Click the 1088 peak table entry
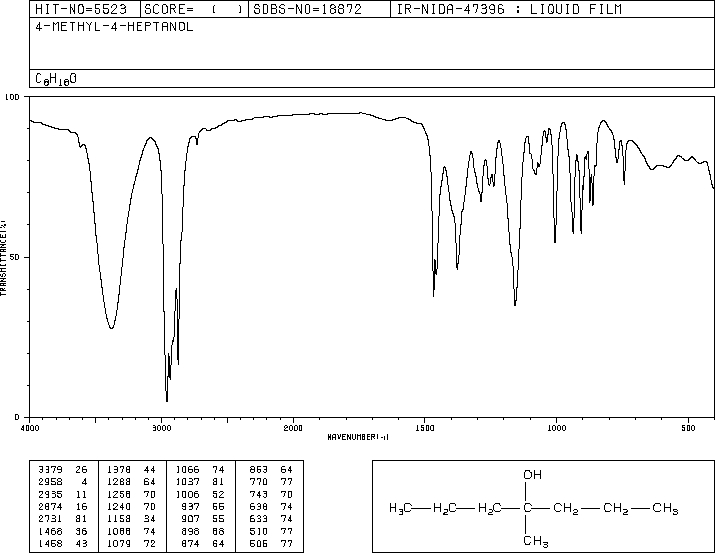This screenshot has height=553, width=715. pyautogui.click(x=131, y=532)
